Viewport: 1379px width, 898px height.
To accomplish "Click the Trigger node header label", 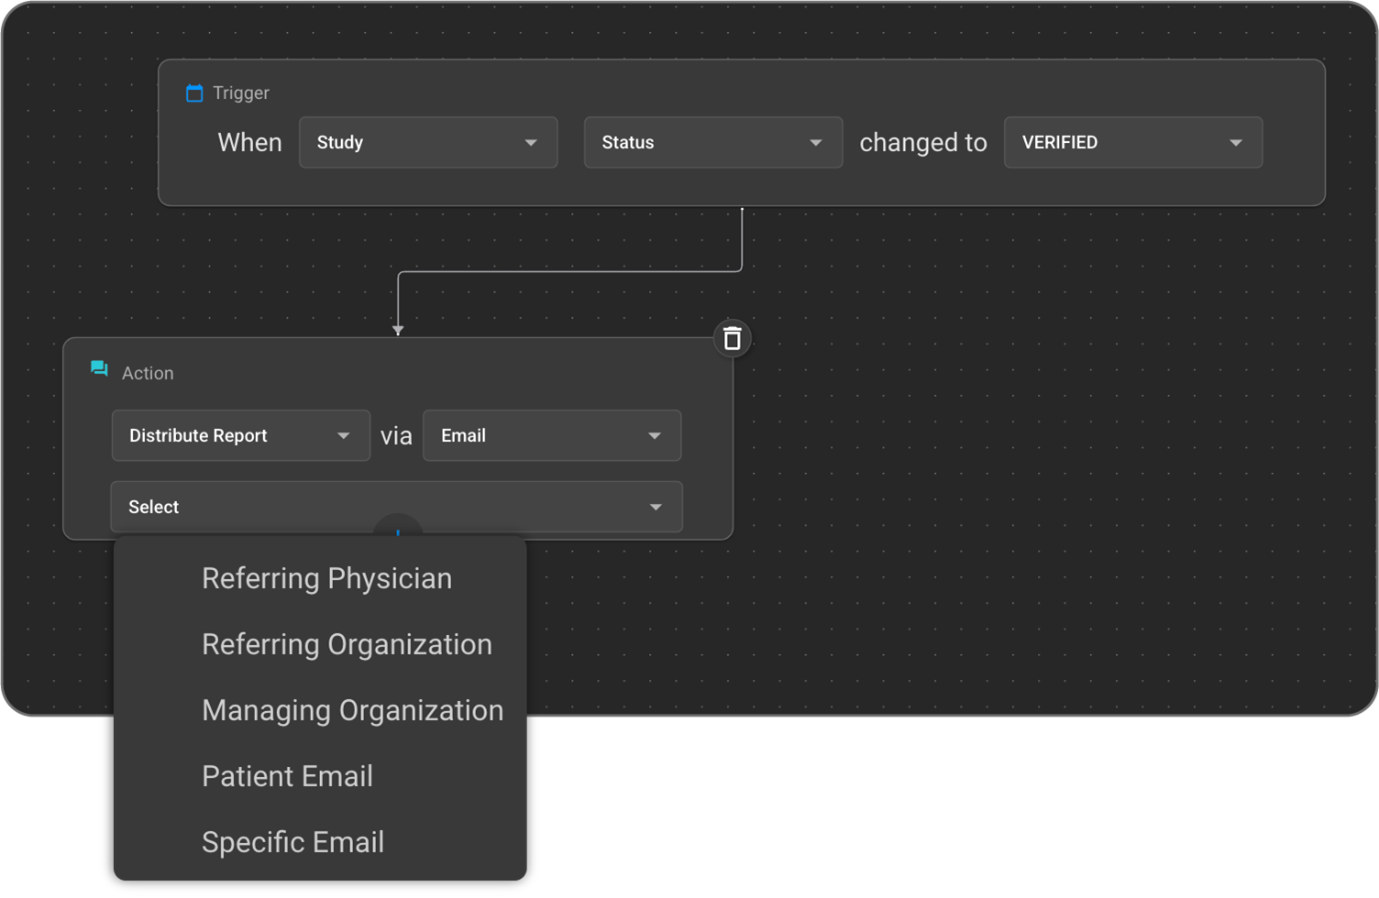I will [241, 93].
